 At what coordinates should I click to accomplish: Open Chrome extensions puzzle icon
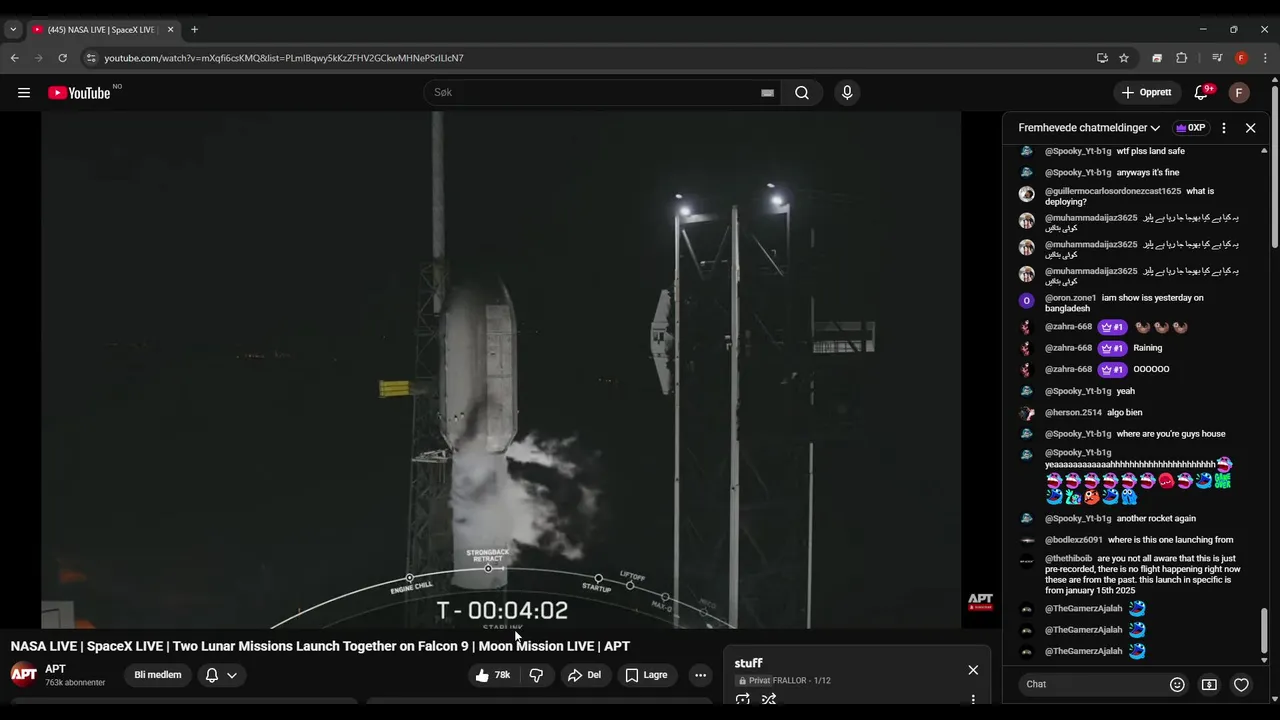click(x=1181, y=58)
